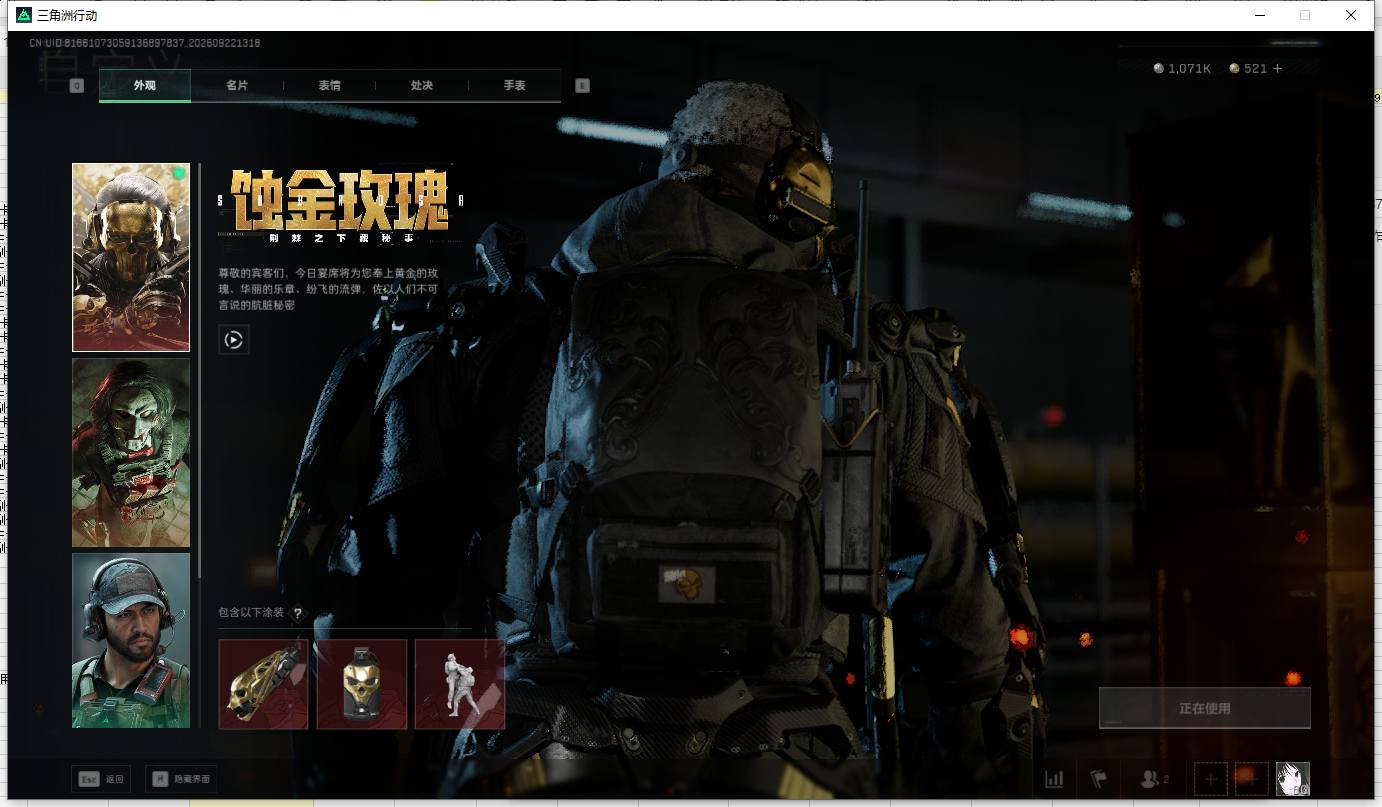The width and height of the screenshot is (1382, 807).
Task: Click the plus icon to add currency
Action: pyautogui.click(x=1277, y=68)
